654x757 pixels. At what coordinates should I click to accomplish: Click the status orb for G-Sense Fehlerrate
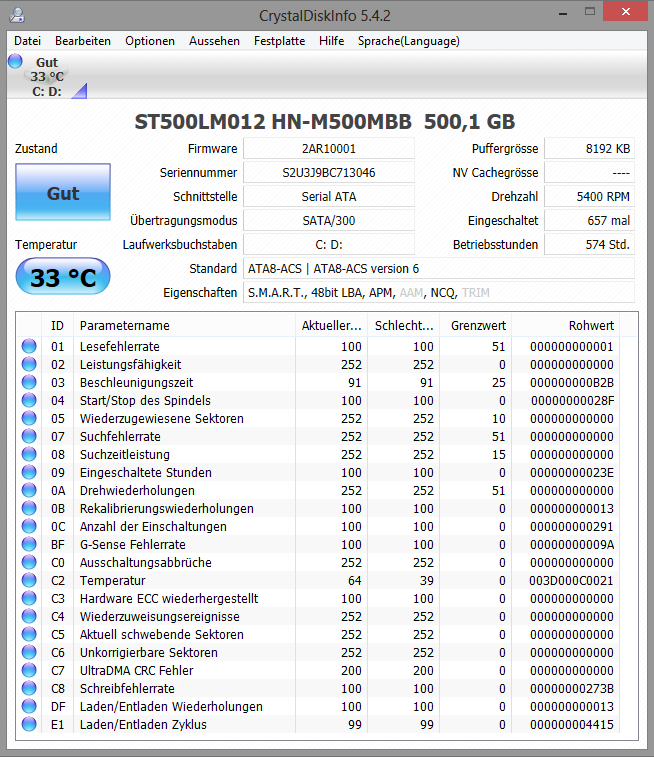[x=29, y=545]
